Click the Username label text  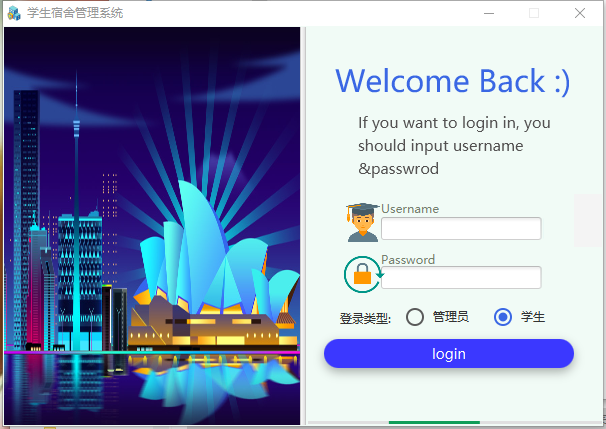click(410, 209)
